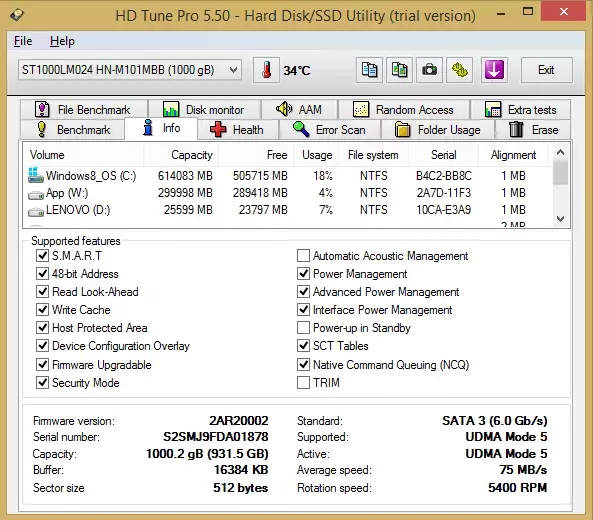Click serial number S2SMJ9FDA01878 text
The width and height of the screenshot is (593, 520).
216,437
